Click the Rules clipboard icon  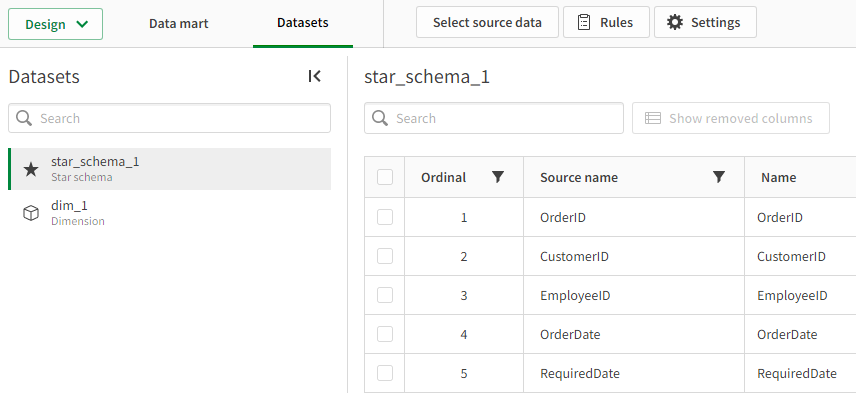tap(584, 22)
